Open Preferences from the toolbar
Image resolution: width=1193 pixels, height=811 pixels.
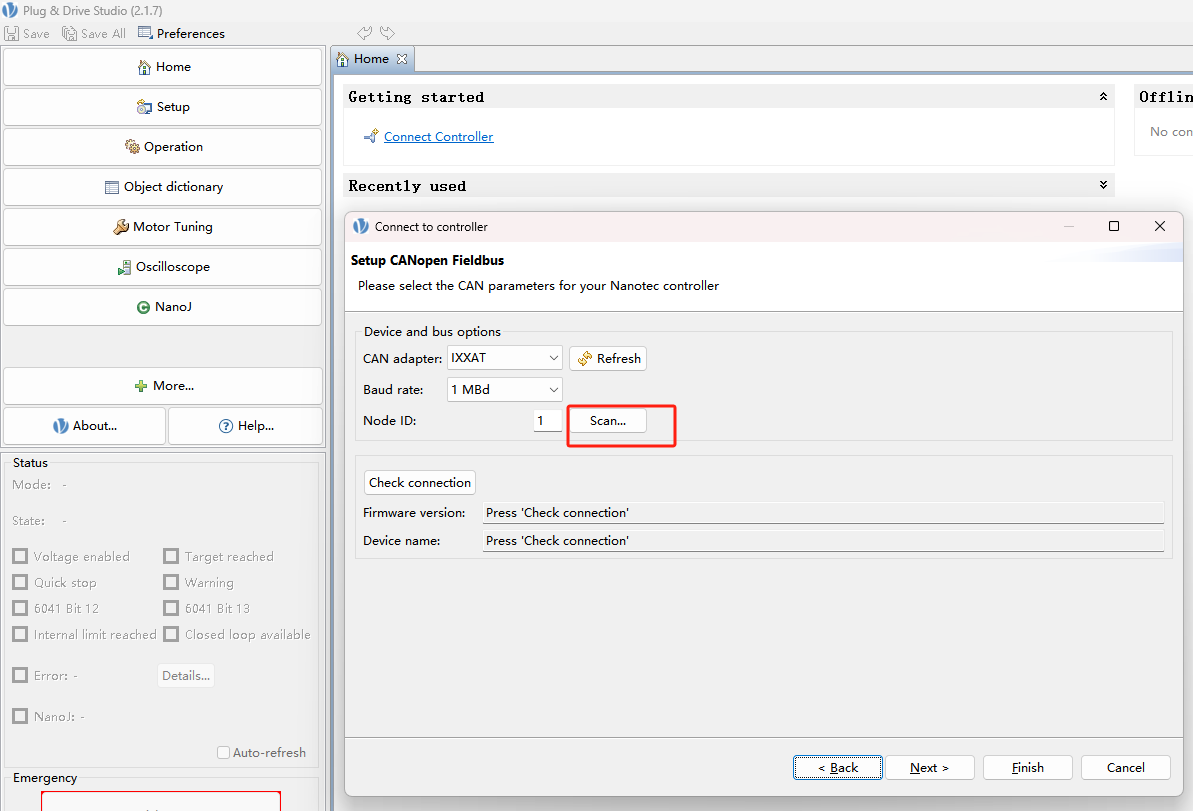(x=181, y=33)
